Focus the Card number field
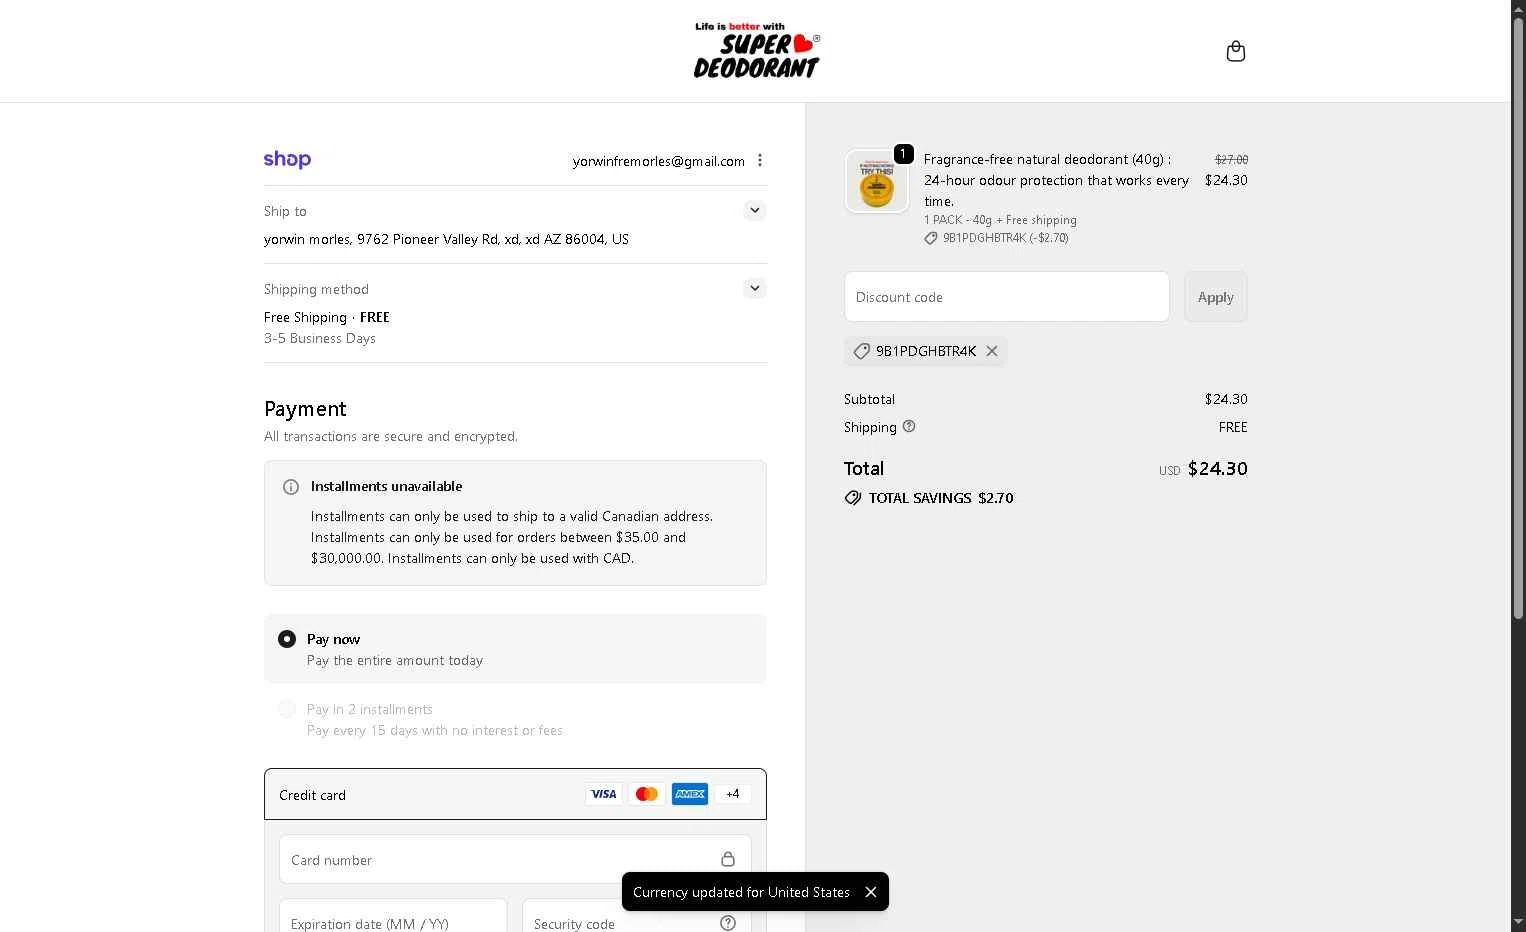The width and height of the screenshot is (1526, 932). pyautogui.click(x=515, y=860)
